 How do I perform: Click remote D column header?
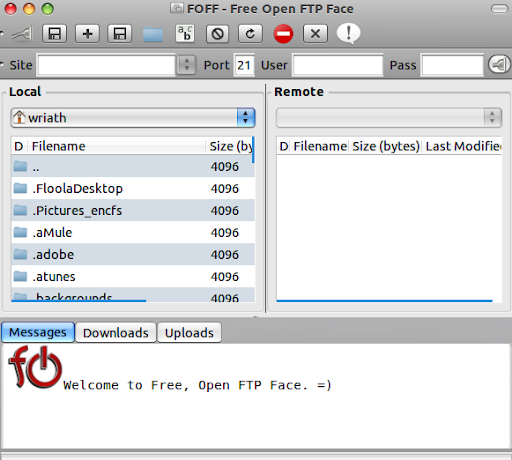coord(284,146)
